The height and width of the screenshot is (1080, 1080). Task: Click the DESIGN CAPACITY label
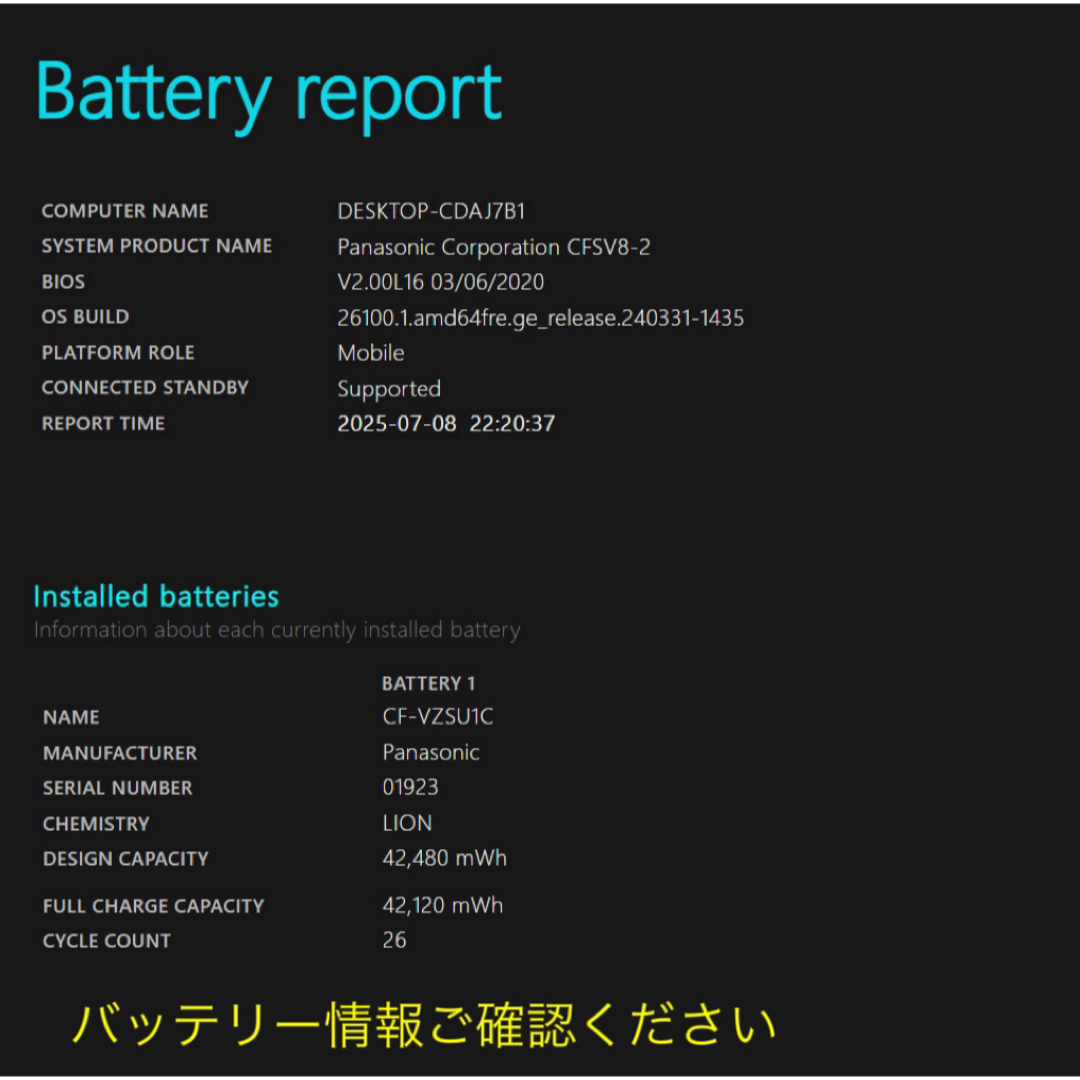[x=125, y=859]
